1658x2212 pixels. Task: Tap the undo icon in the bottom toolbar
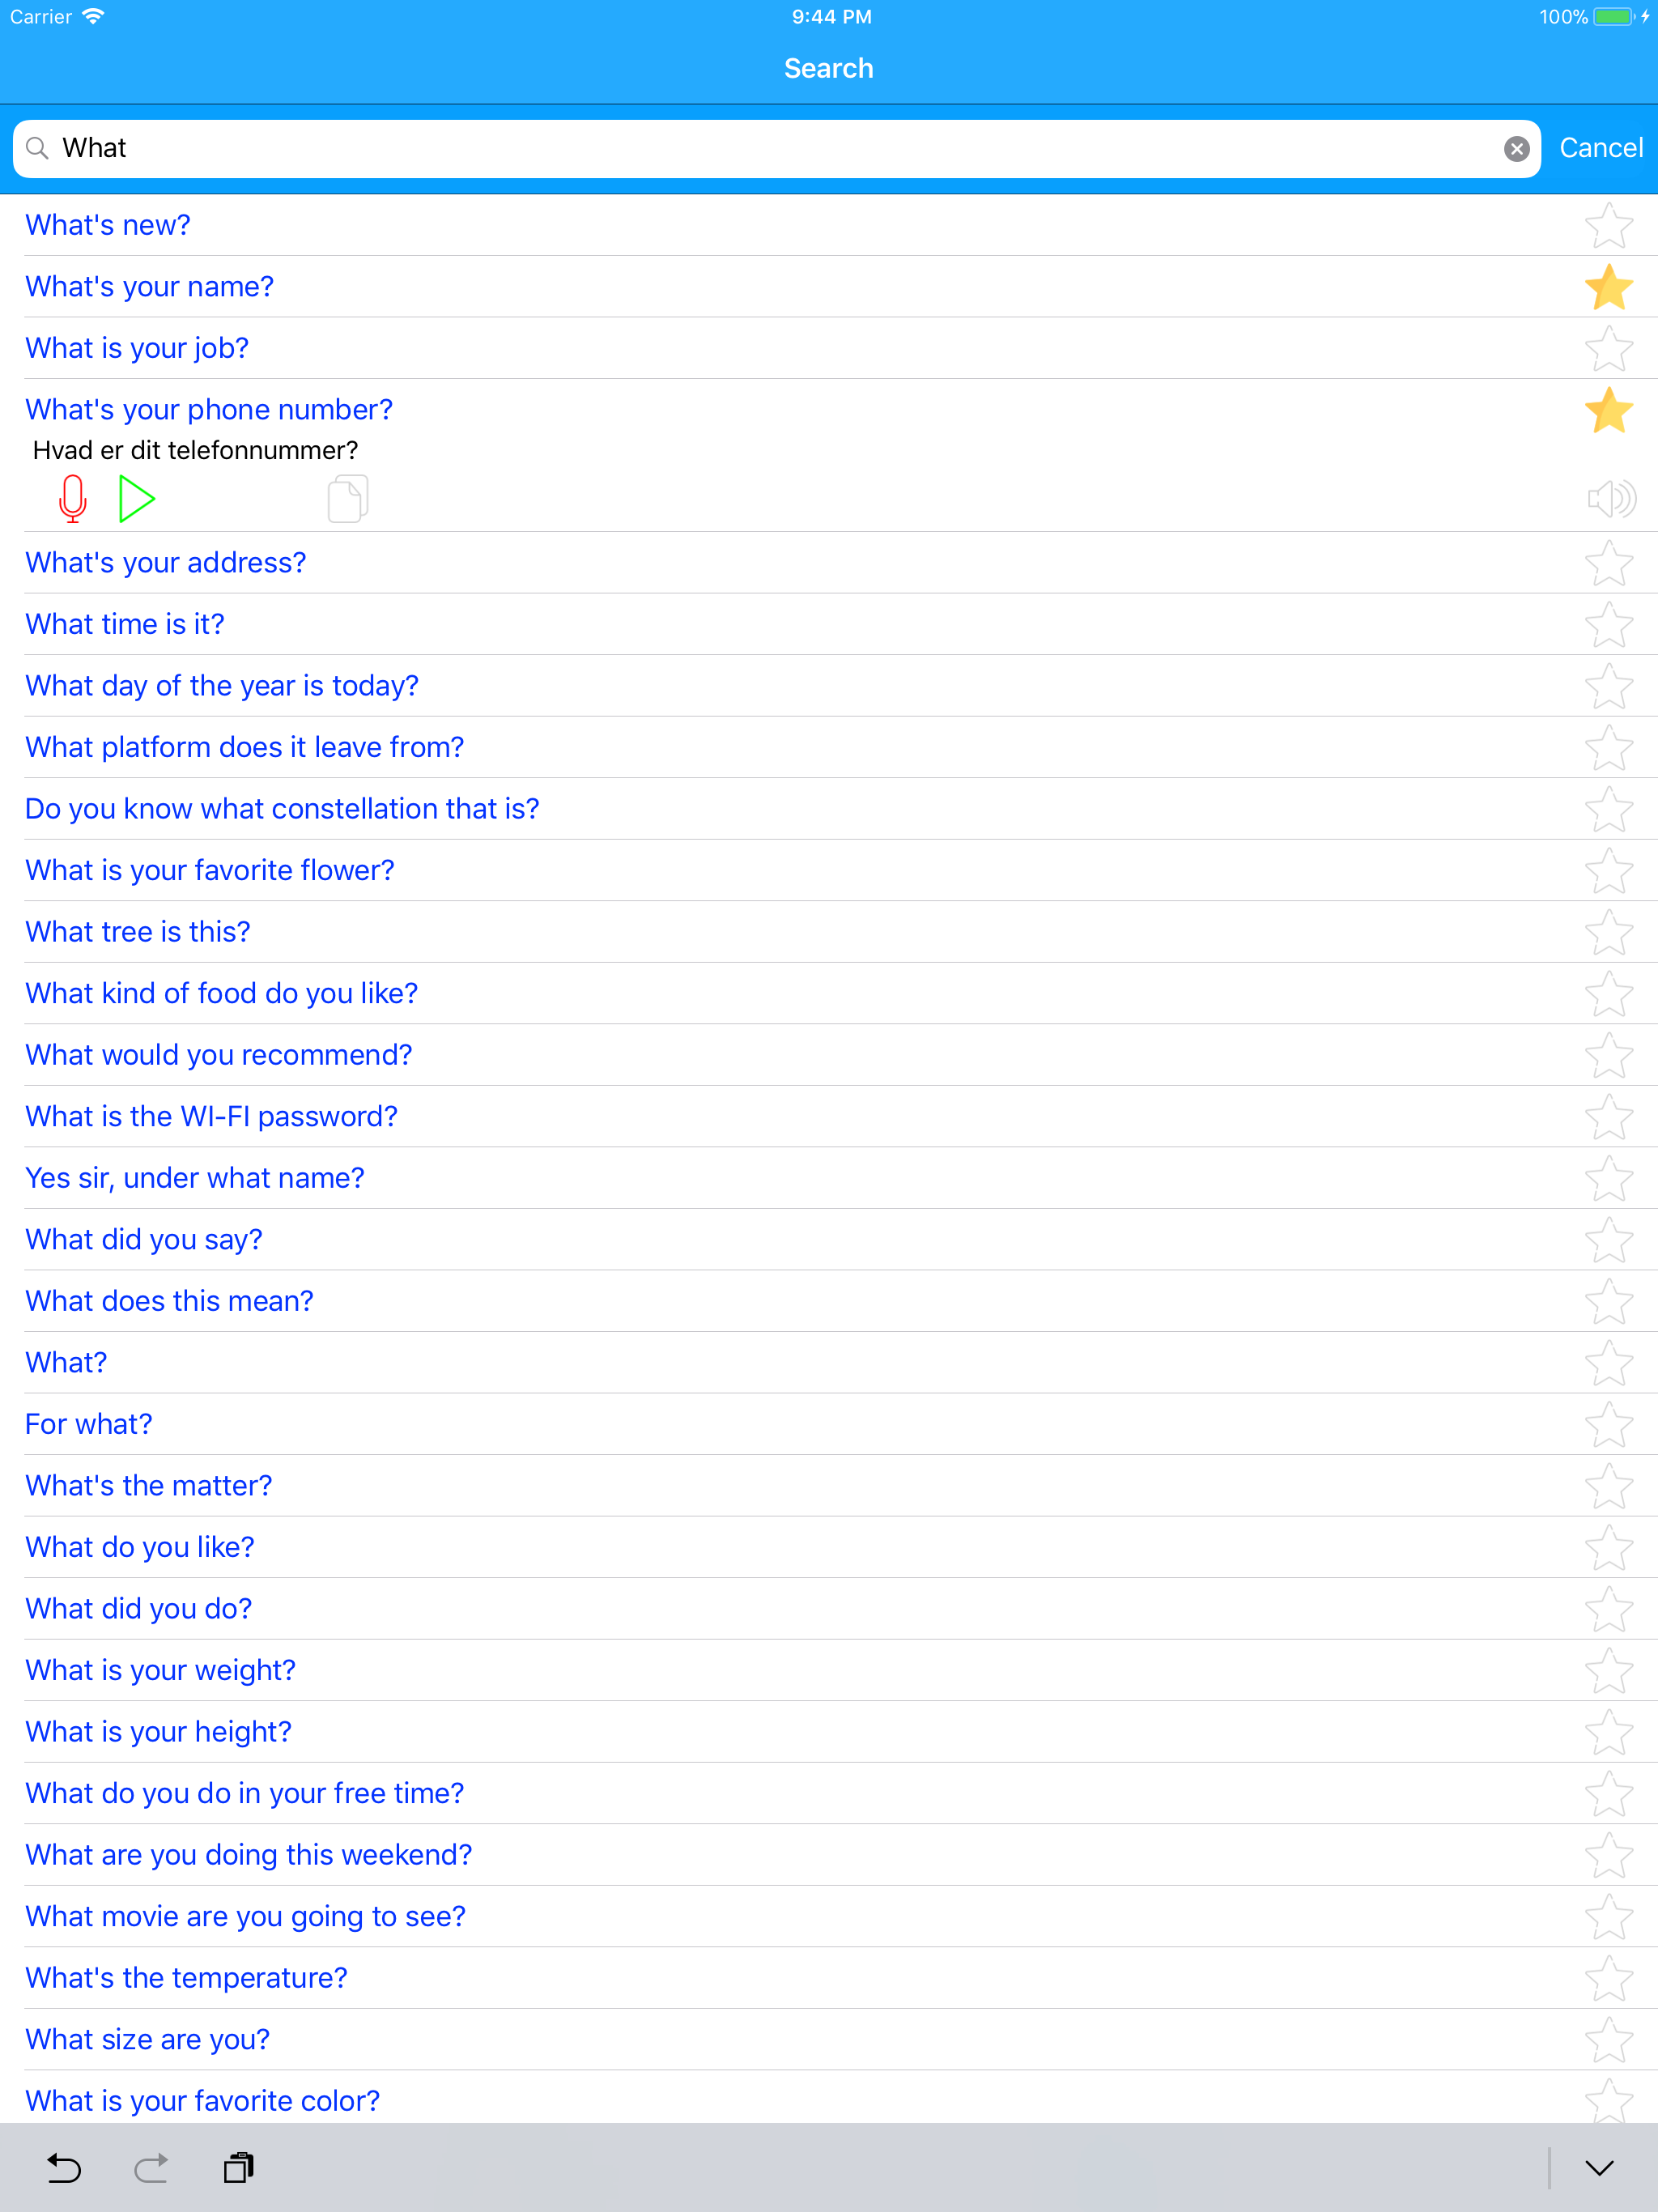coord(62,2168)
